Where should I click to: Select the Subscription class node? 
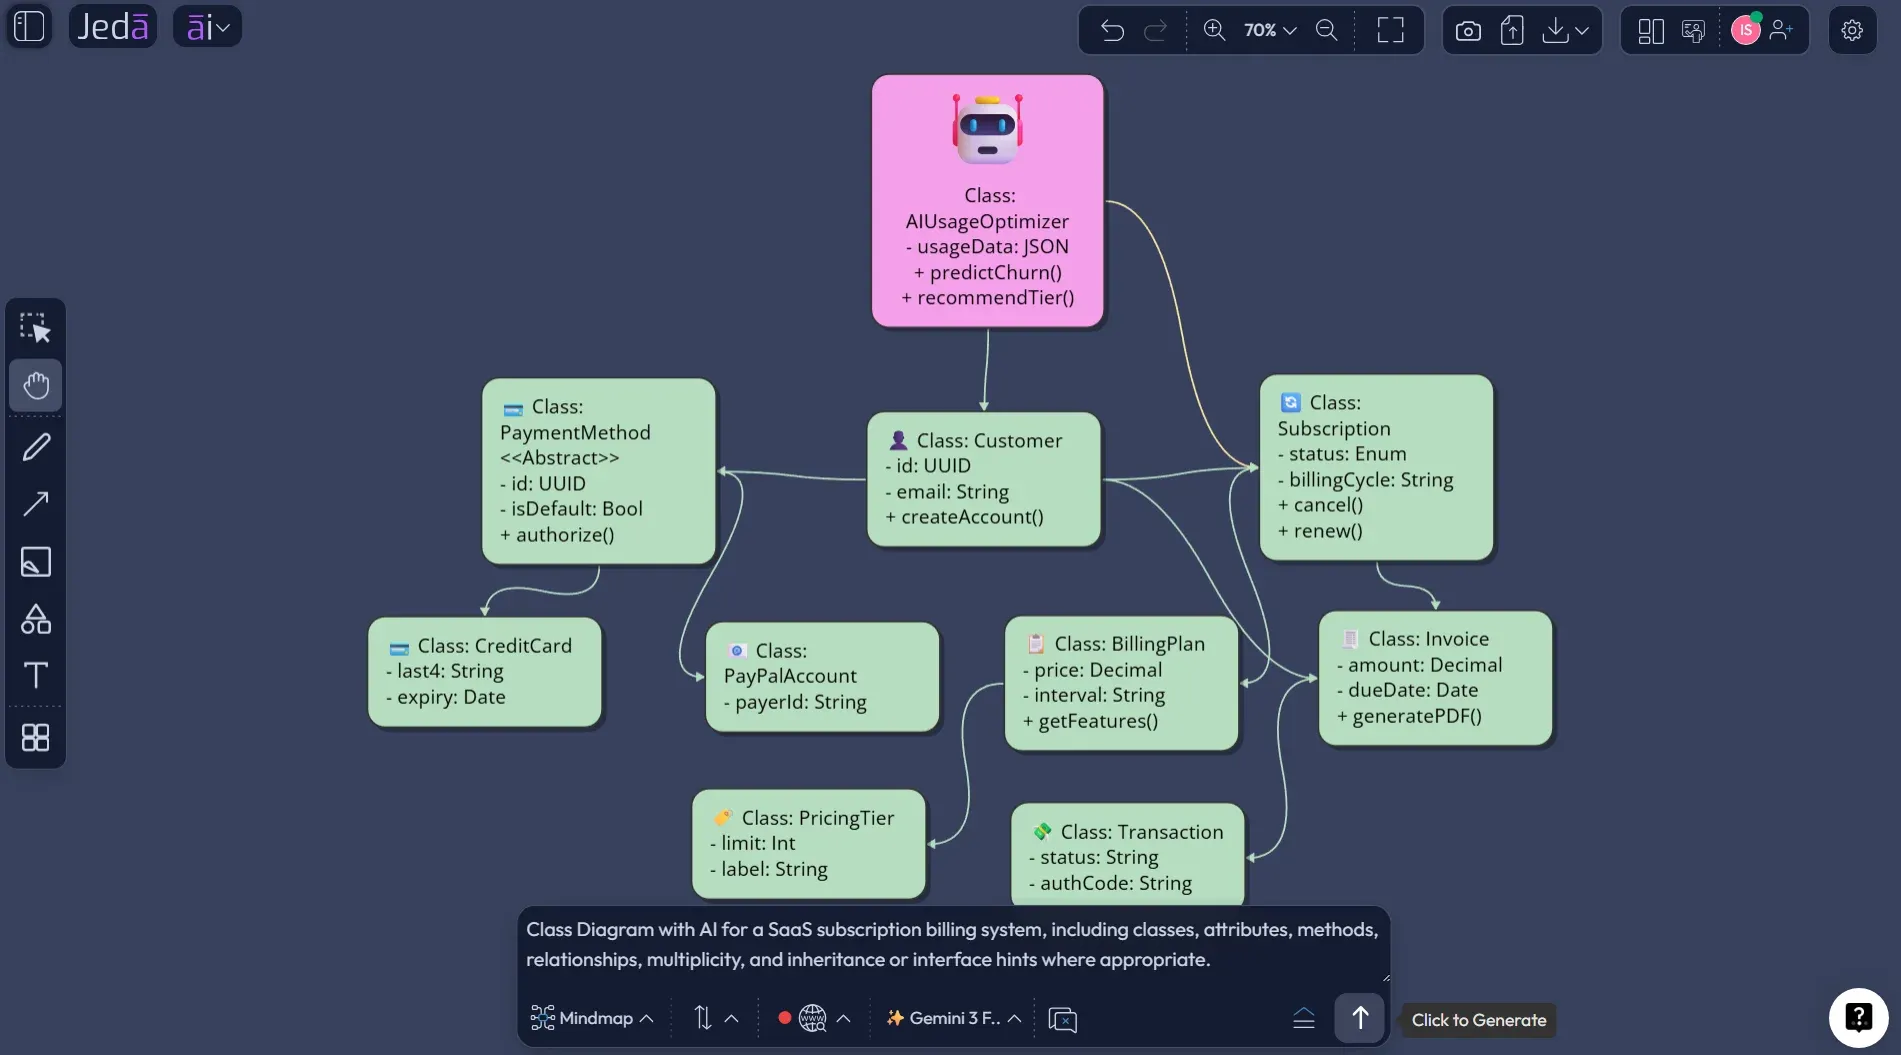[x=1376, y=467]
